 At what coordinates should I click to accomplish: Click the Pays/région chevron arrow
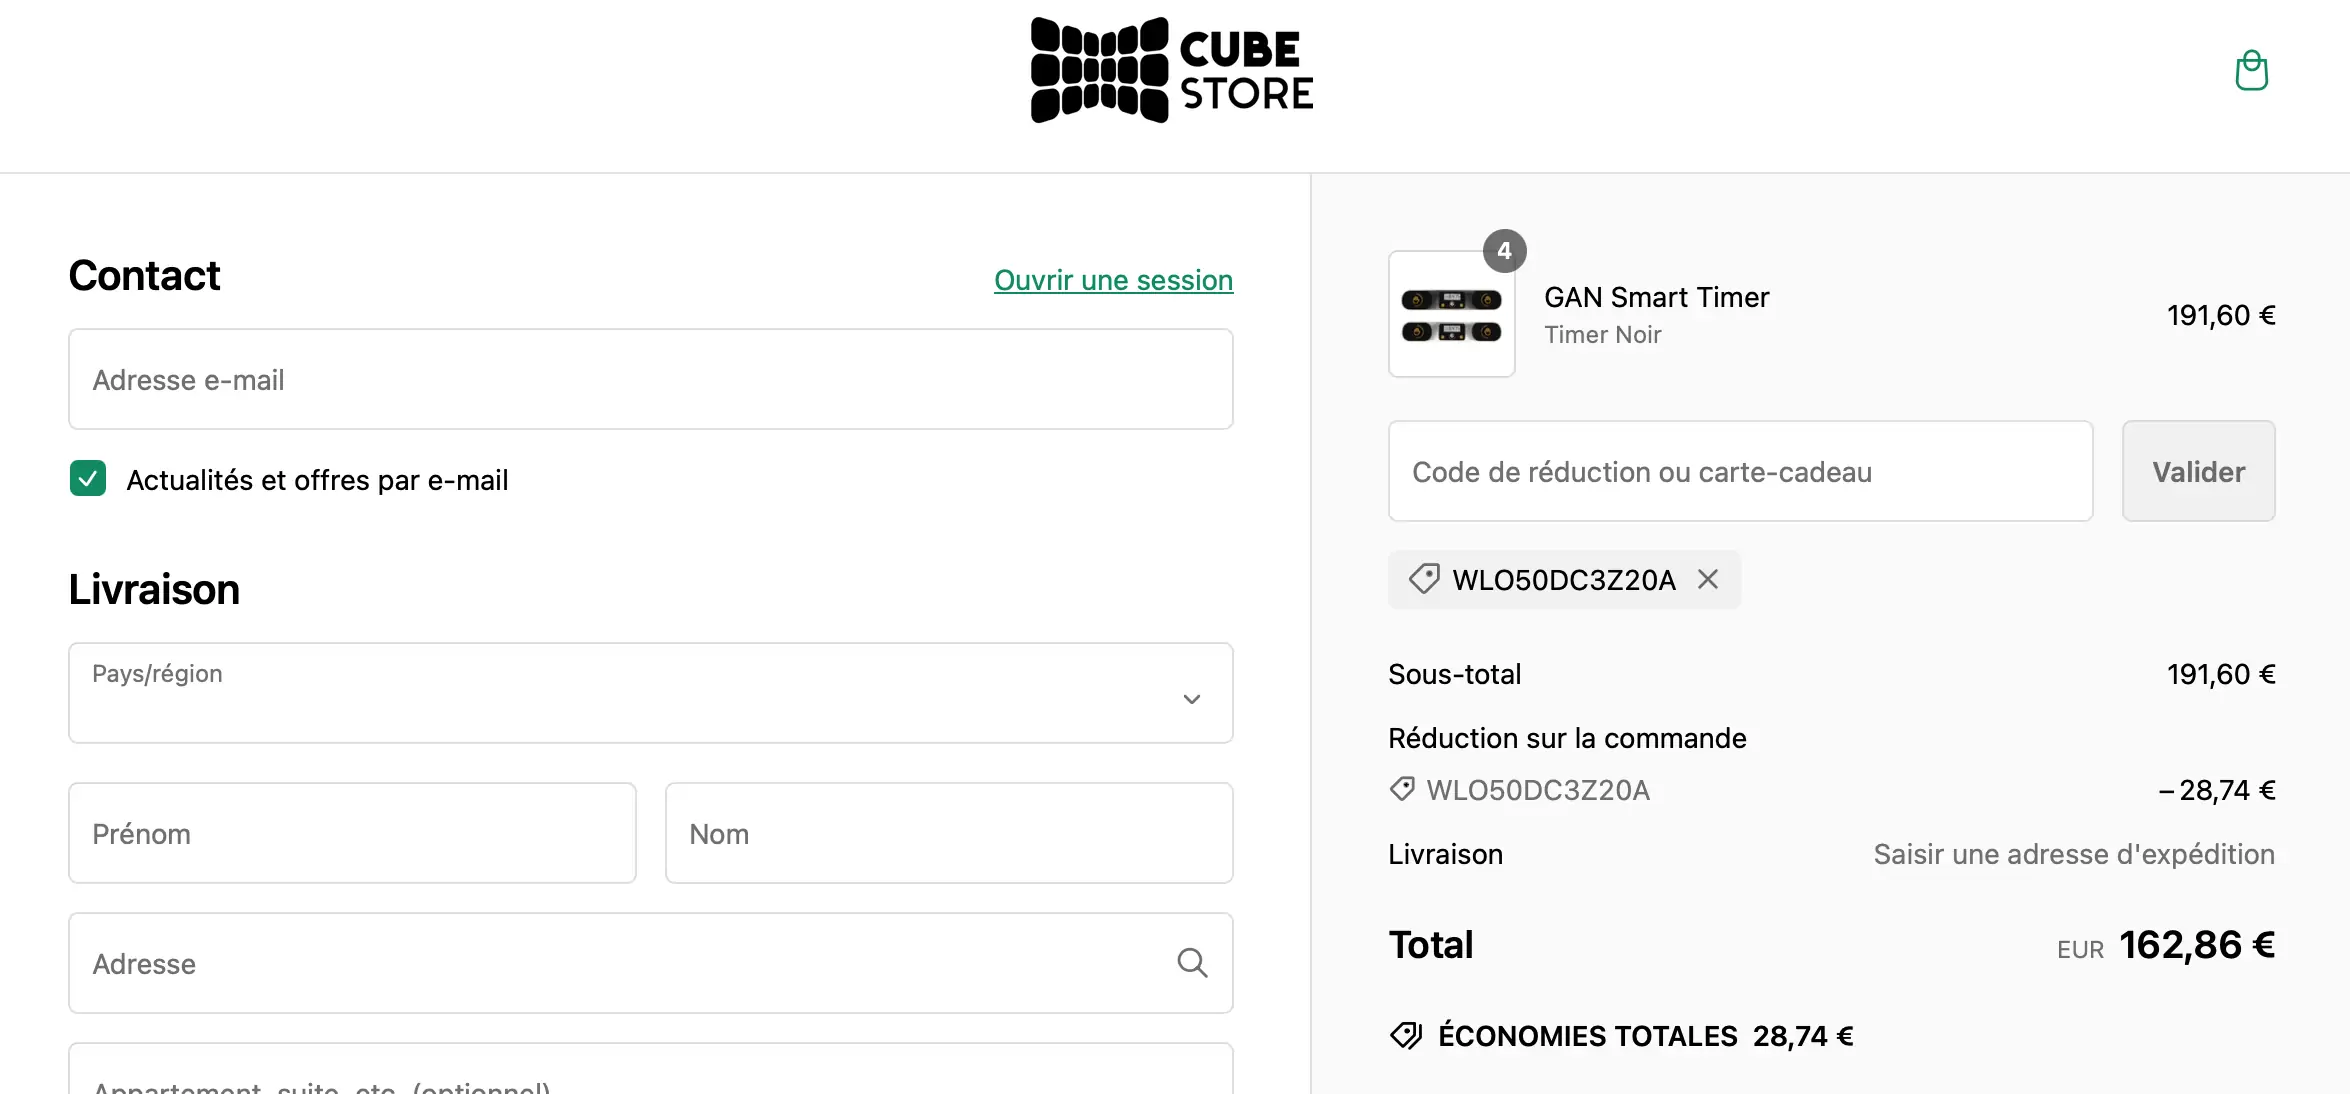[x=1192, y=699]
